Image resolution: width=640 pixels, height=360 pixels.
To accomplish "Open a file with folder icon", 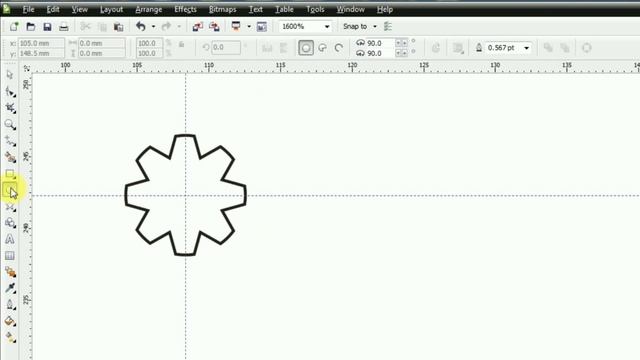I will pos(31,27).
